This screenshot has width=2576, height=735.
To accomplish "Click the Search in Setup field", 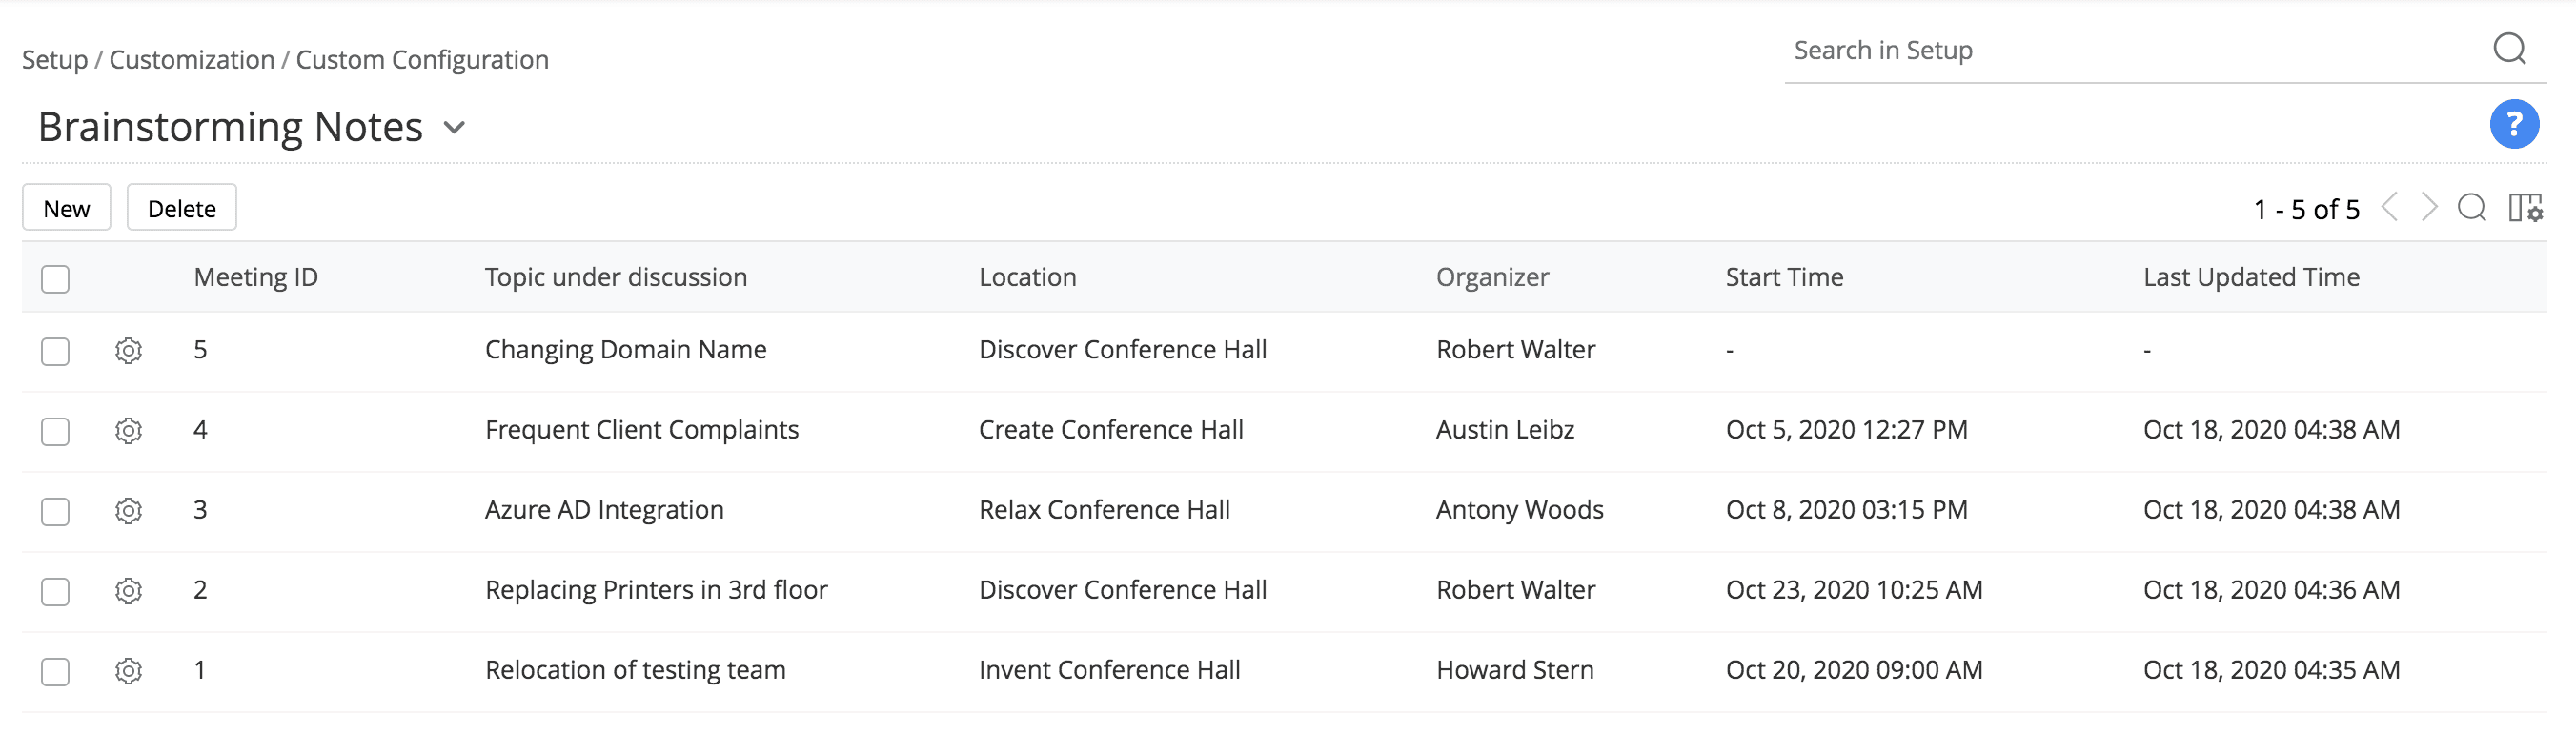I will click(2130, 51).
